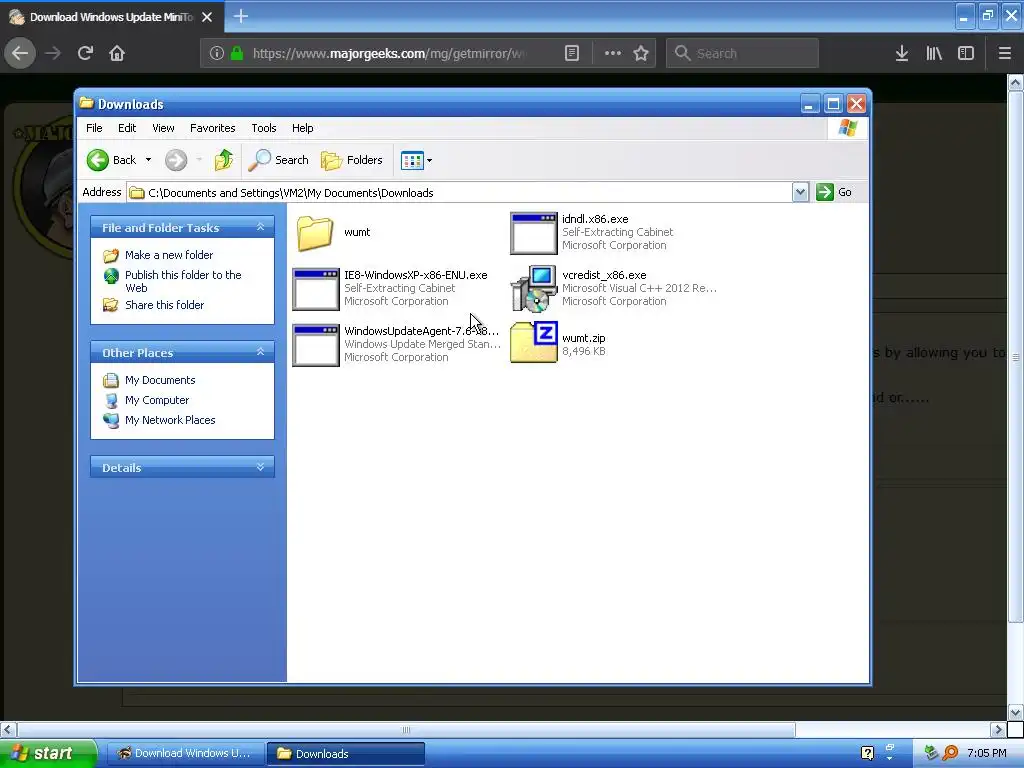This screenshot has width=1024, height=768.
Task: Click the Share this folder icon
Action: 111,305
